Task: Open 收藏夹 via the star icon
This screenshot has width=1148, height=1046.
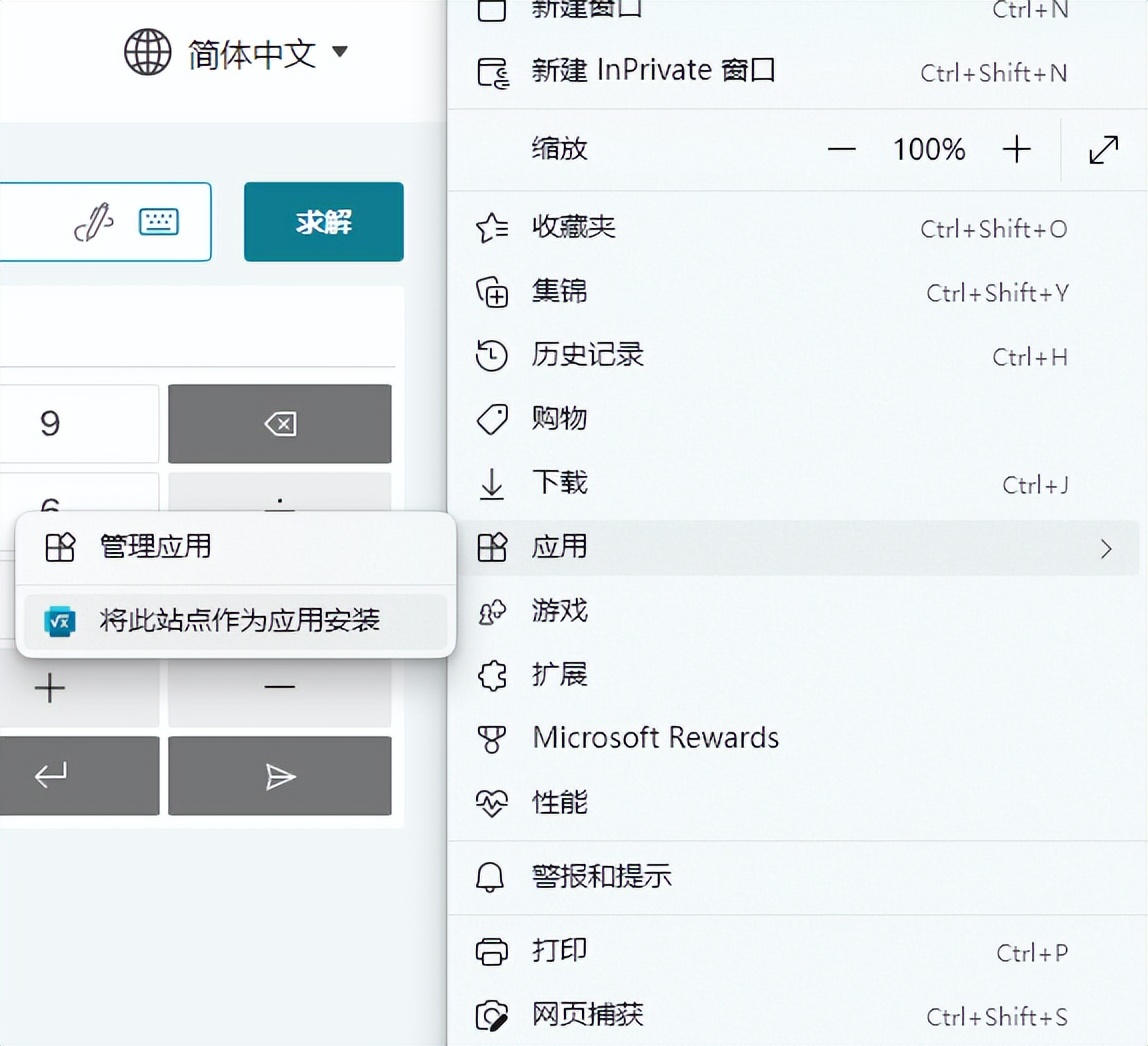Action: [x=492, y=229]
